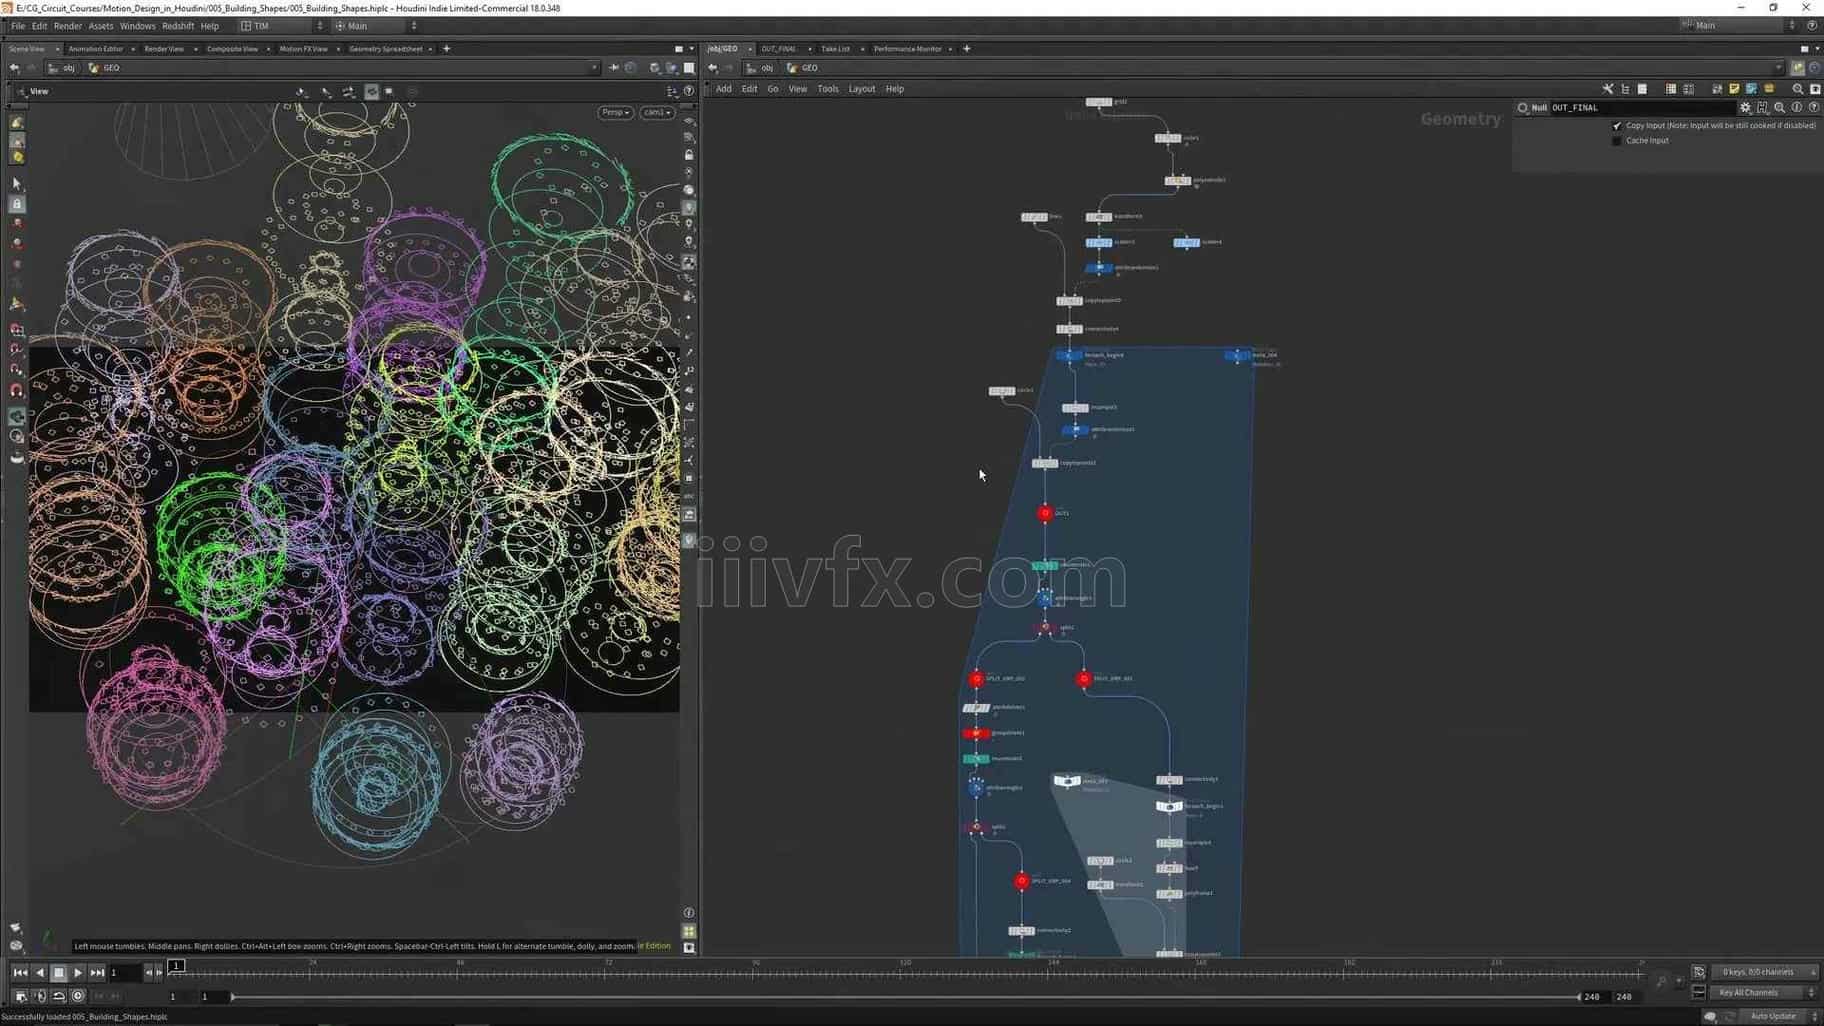The image size is (1824, 1026).
Task: Open the TIM desktop dropdown
Action: click(x=281, y=26)
